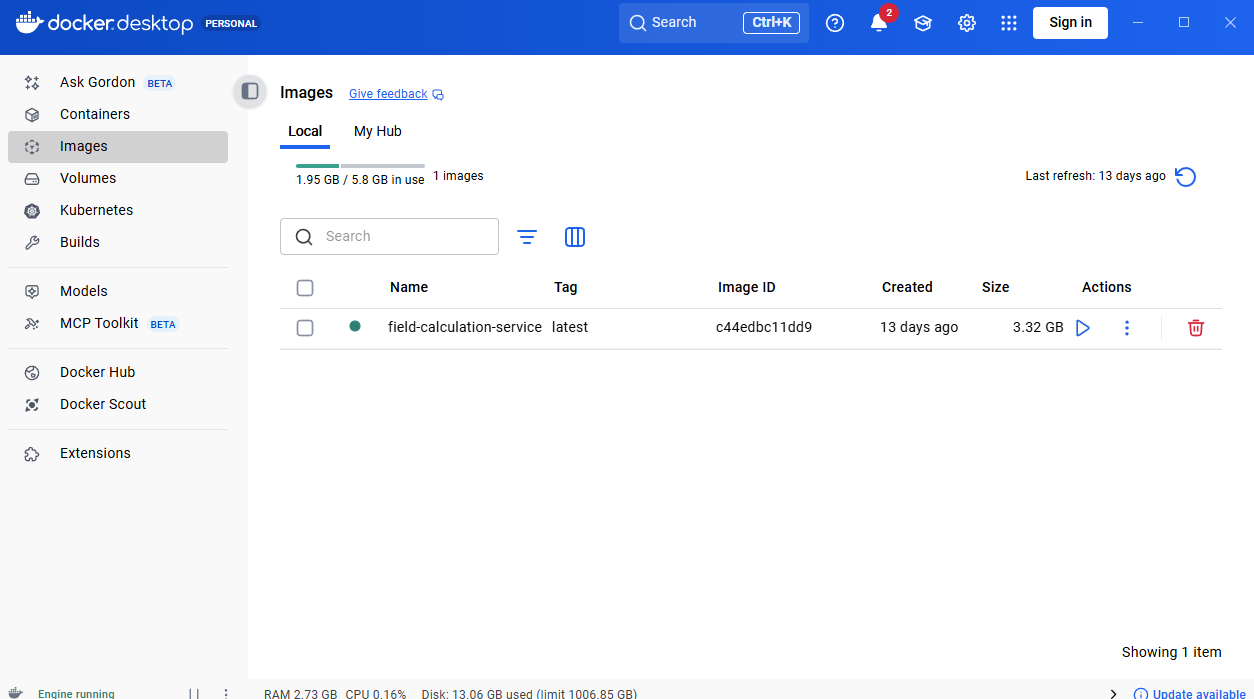Click the Sign in button
Viewport: 1254px width, 699px height.
tap(1070, 22)
